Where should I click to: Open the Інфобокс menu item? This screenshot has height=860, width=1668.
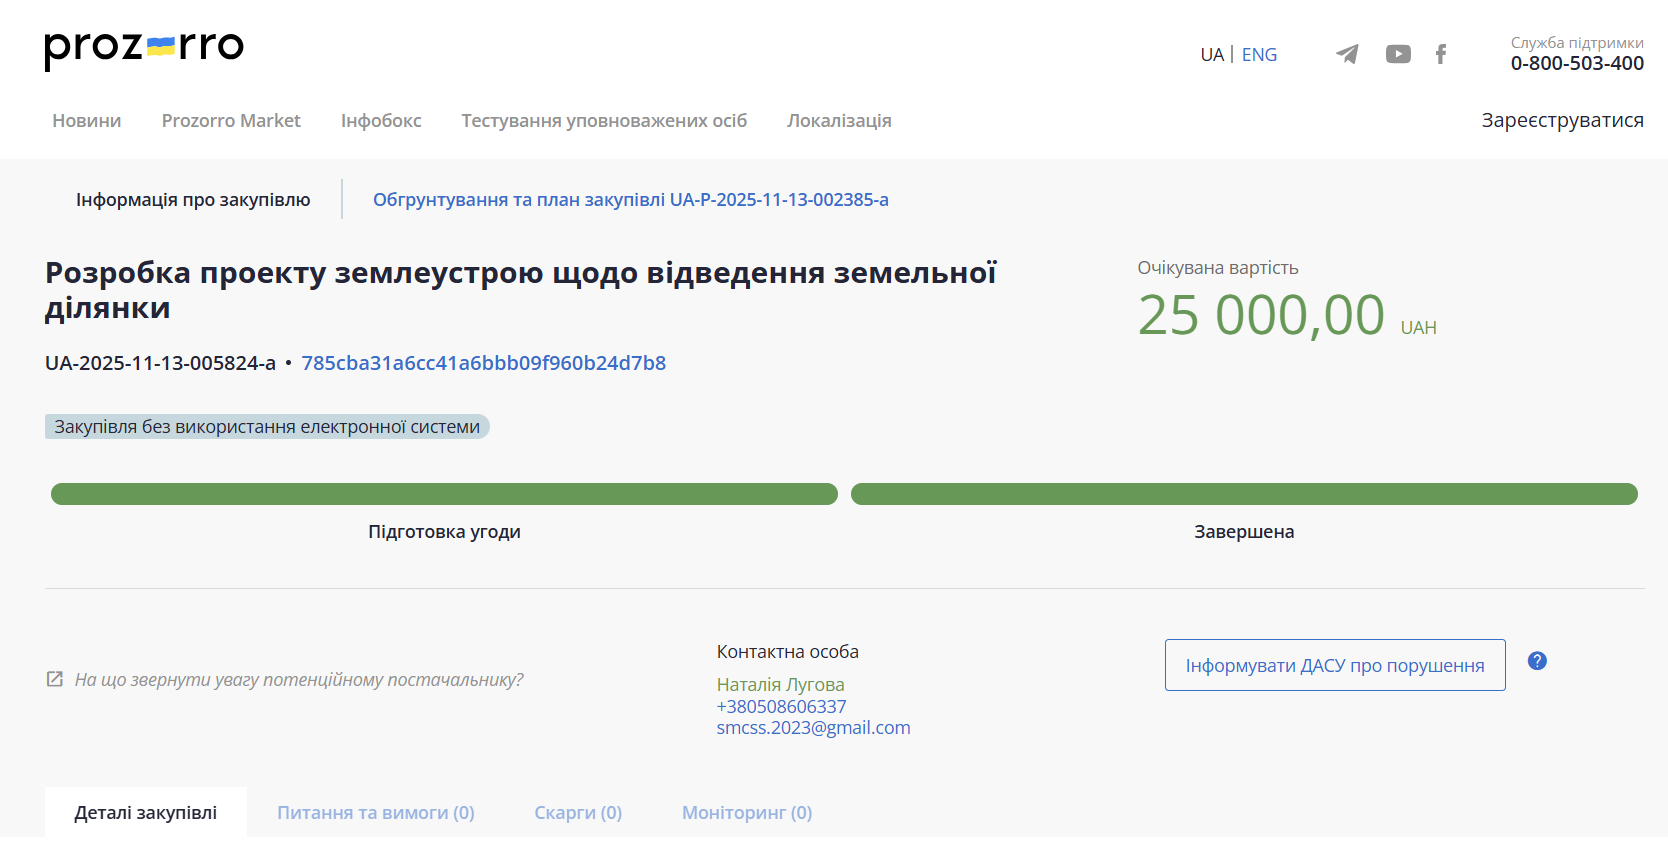[x=381, y=121]
